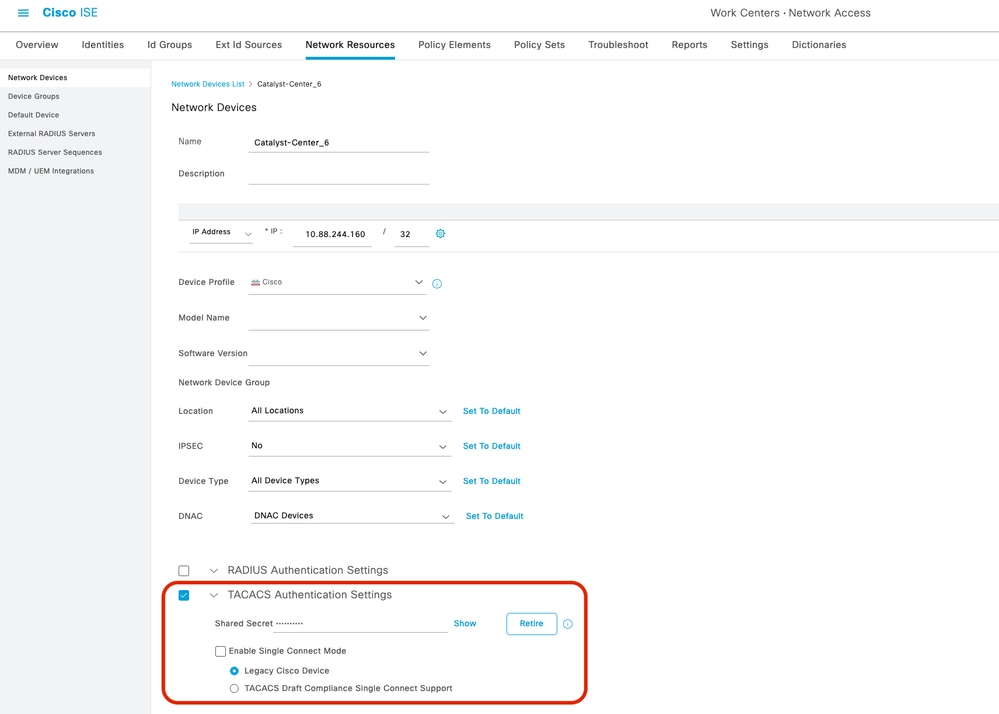Enable RADIUS Authentication Settings checkbox
999x714 pixels.
pyautogui.click(x=183, y=571)
